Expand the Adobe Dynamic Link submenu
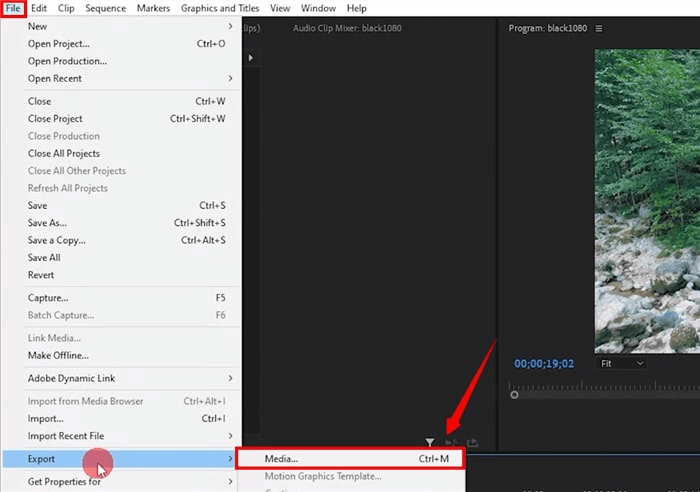This screenshot has width=700, height=492. tap(128, 378)
